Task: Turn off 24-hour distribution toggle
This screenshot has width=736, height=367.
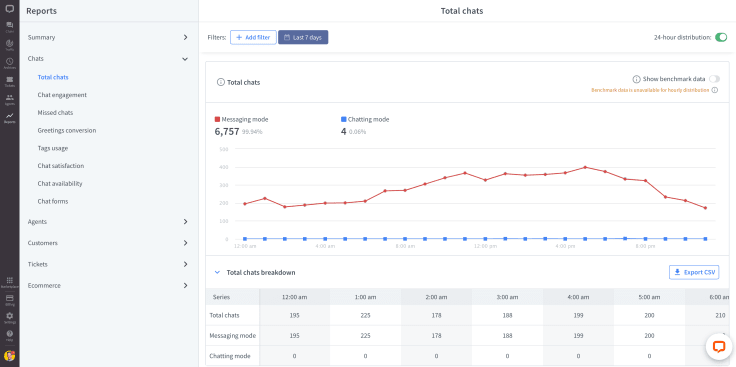Action: (x=721, y=38)
